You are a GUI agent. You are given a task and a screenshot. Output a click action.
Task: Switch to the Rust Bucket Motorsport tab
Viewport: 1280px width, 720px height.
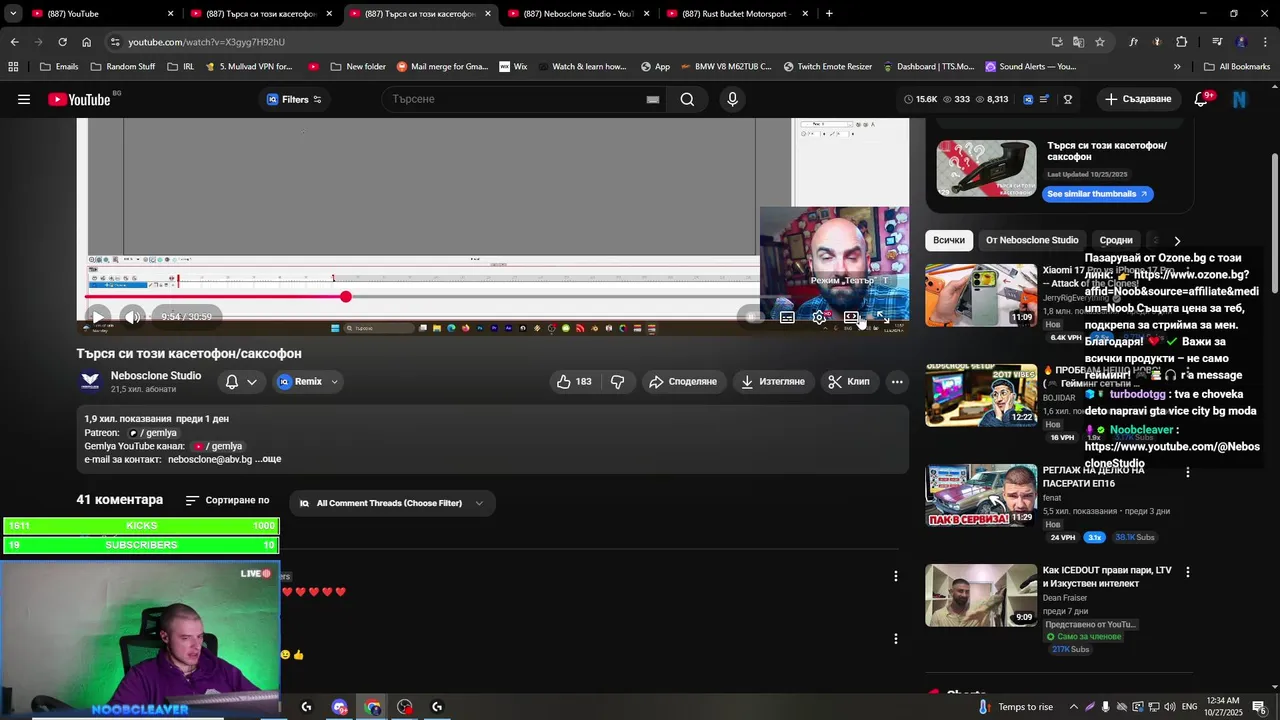point(737,14)
